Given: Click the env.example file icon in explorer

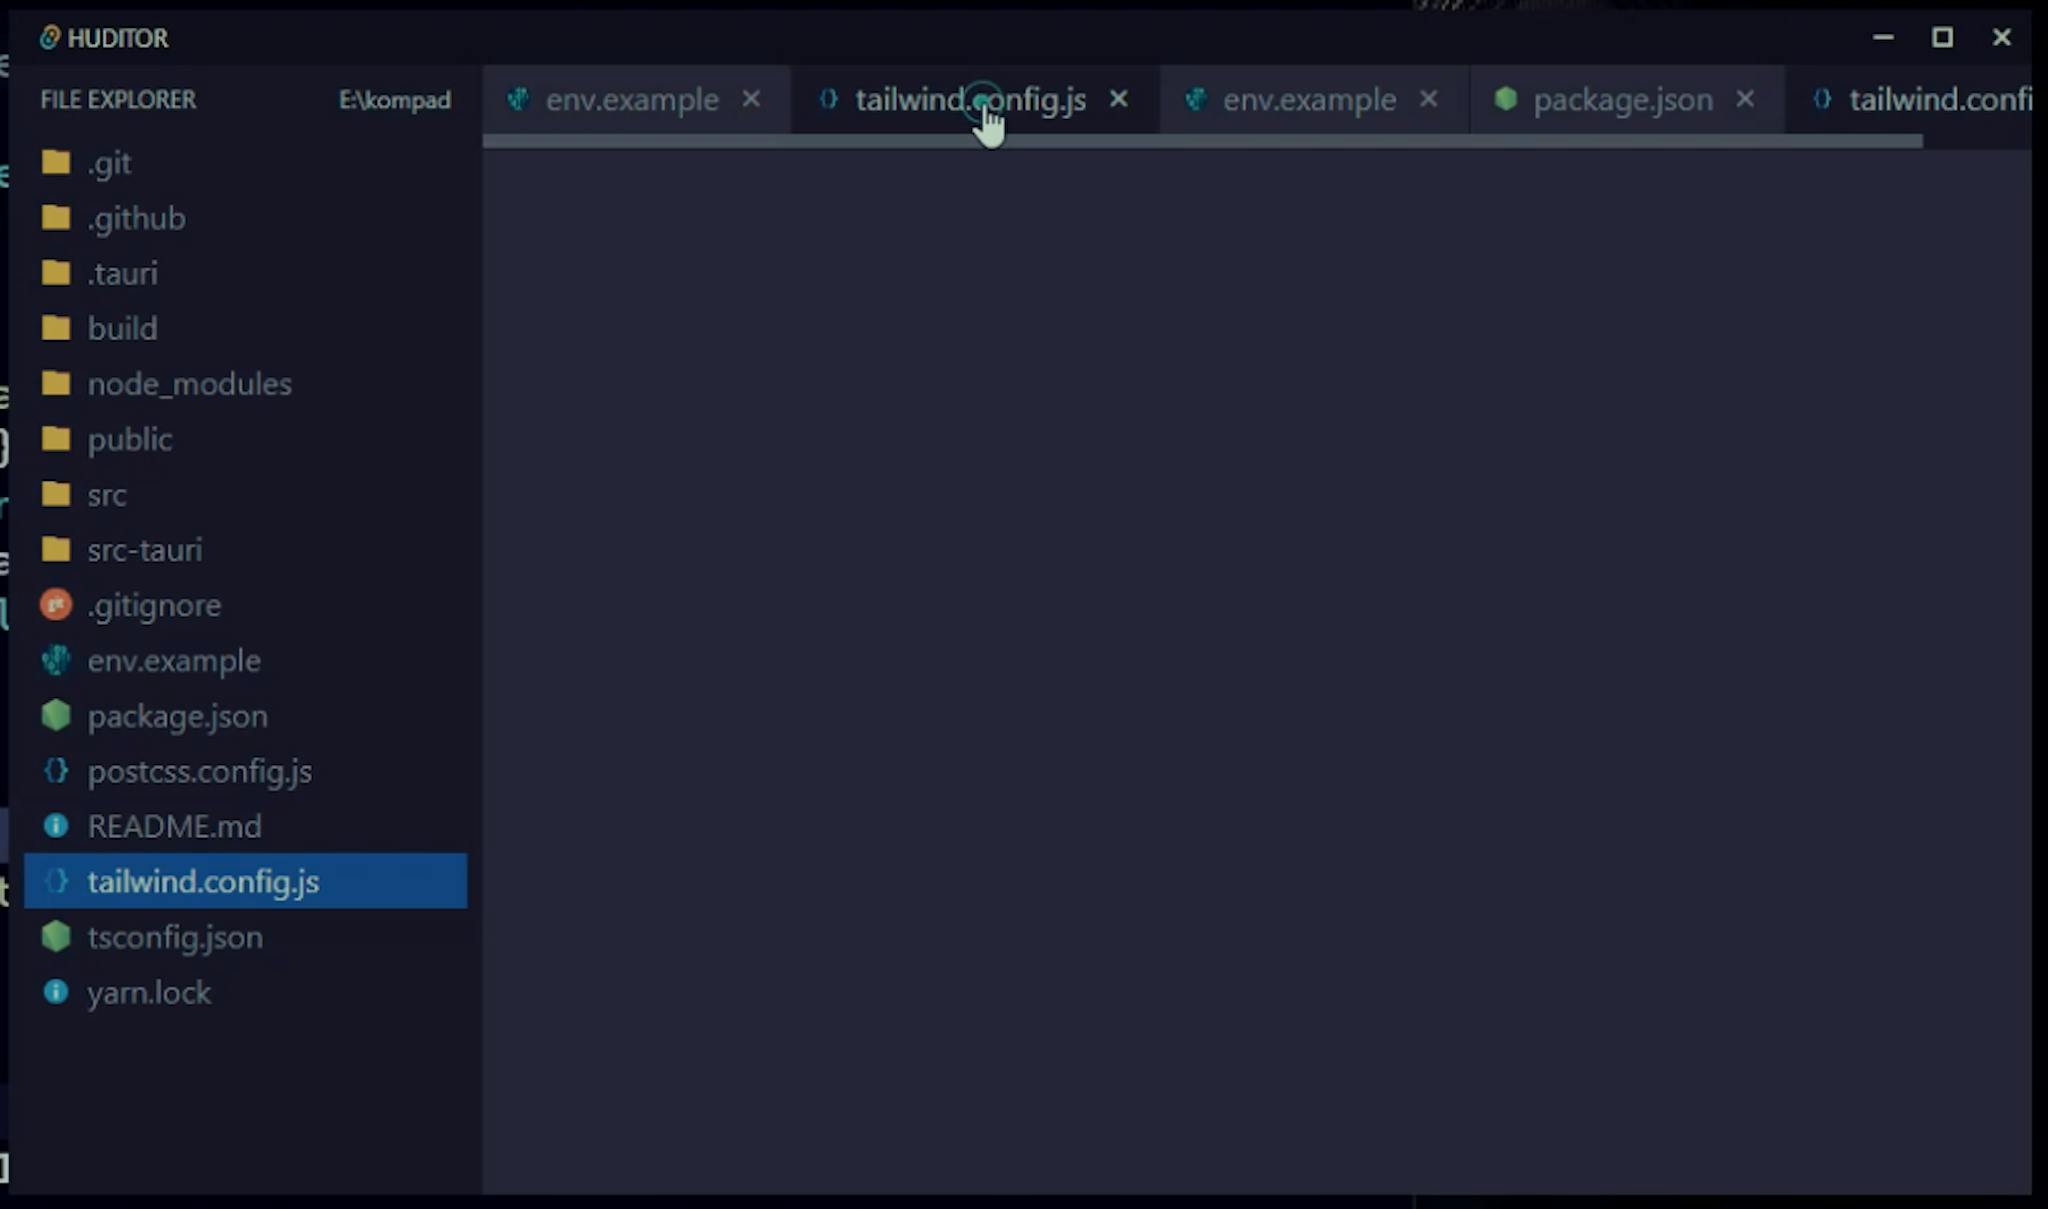Looking at the screenshot, I should [x=56, y=660].
